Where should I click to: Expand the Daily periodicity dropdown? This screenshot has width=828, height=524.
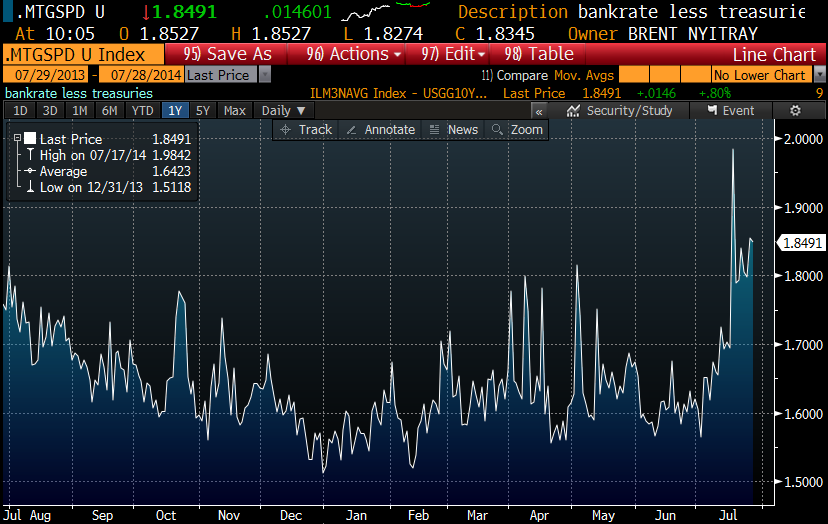pyautogui.click(x=282, y=111)
